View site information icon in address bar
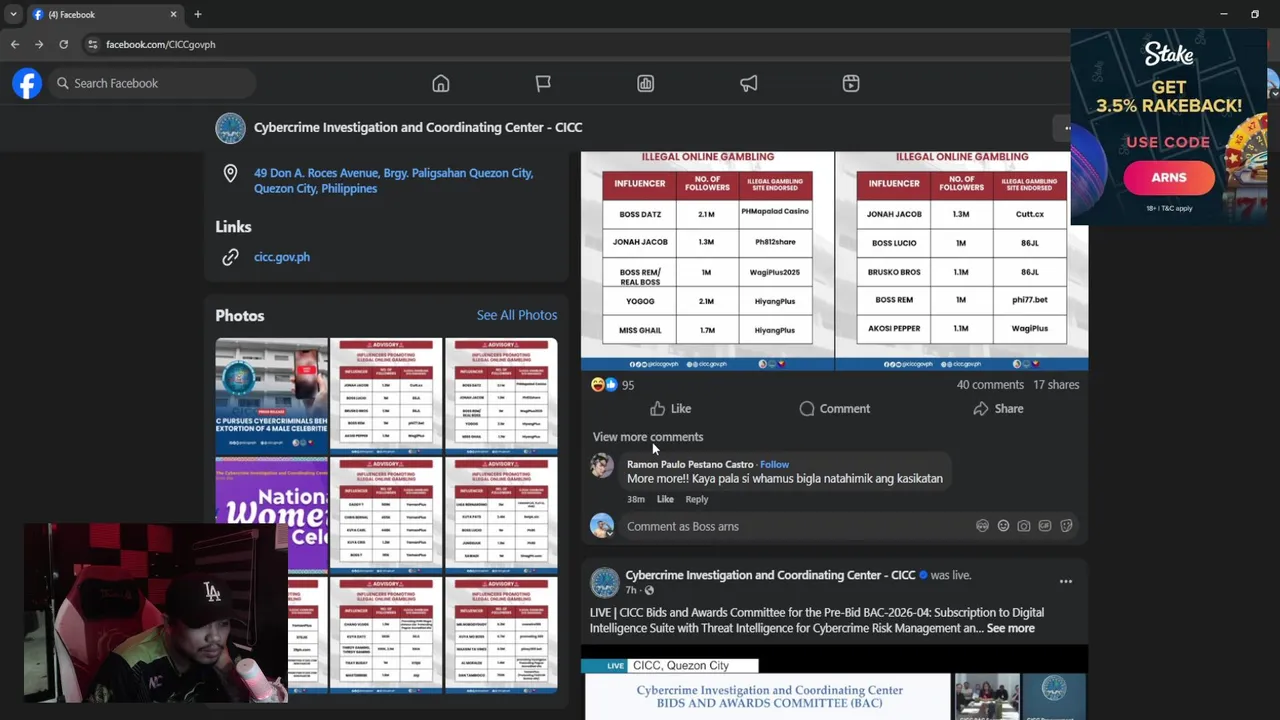The height and width of the screenshot is (720, 1280). [x=92, y=44]
